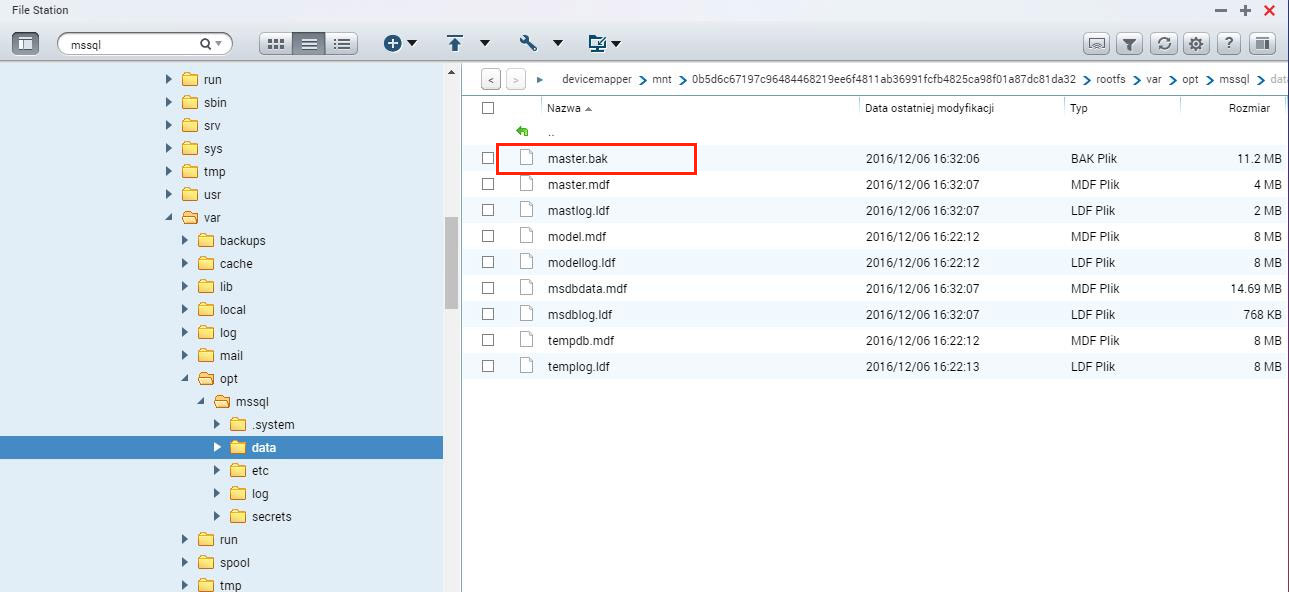
Task: Click the wrench tools icon
Action: click(528, 43)
